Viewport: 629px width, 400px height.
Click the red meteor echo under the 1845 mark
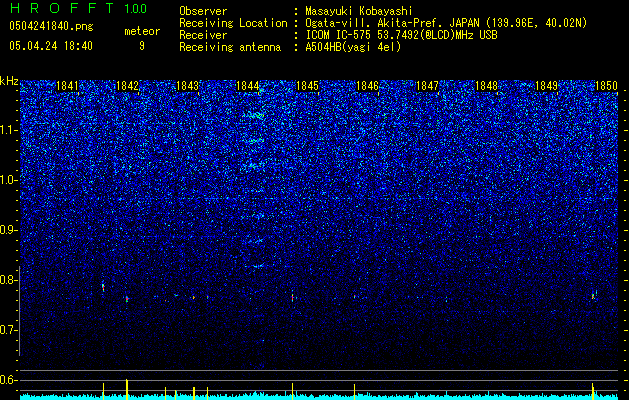(292, 298)
